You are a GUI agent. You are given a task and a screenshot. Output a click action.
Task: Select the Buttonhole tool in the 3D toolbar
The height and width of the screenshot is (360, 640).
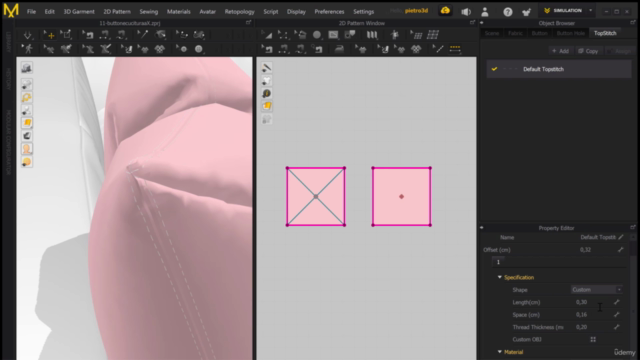tap(198, 49)
